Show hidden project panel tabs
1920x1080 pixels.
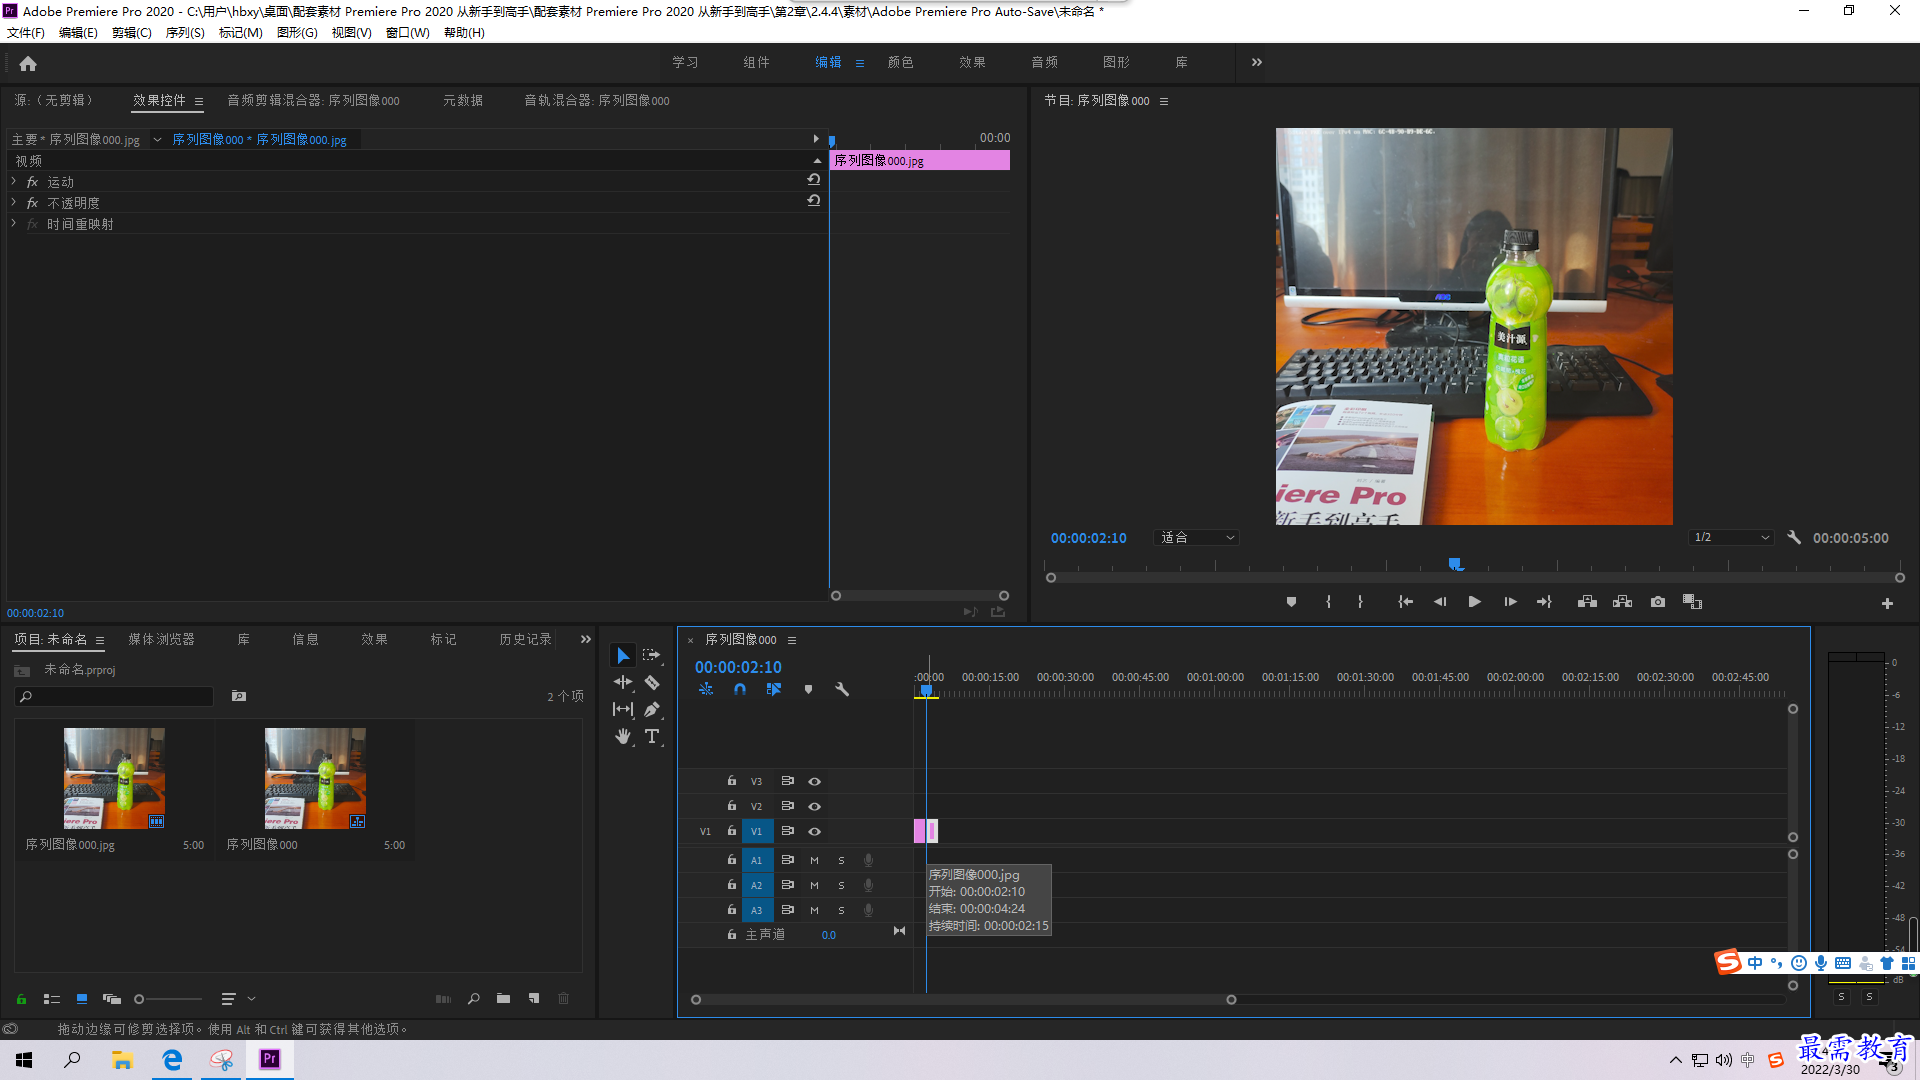[x=586, y=639]
